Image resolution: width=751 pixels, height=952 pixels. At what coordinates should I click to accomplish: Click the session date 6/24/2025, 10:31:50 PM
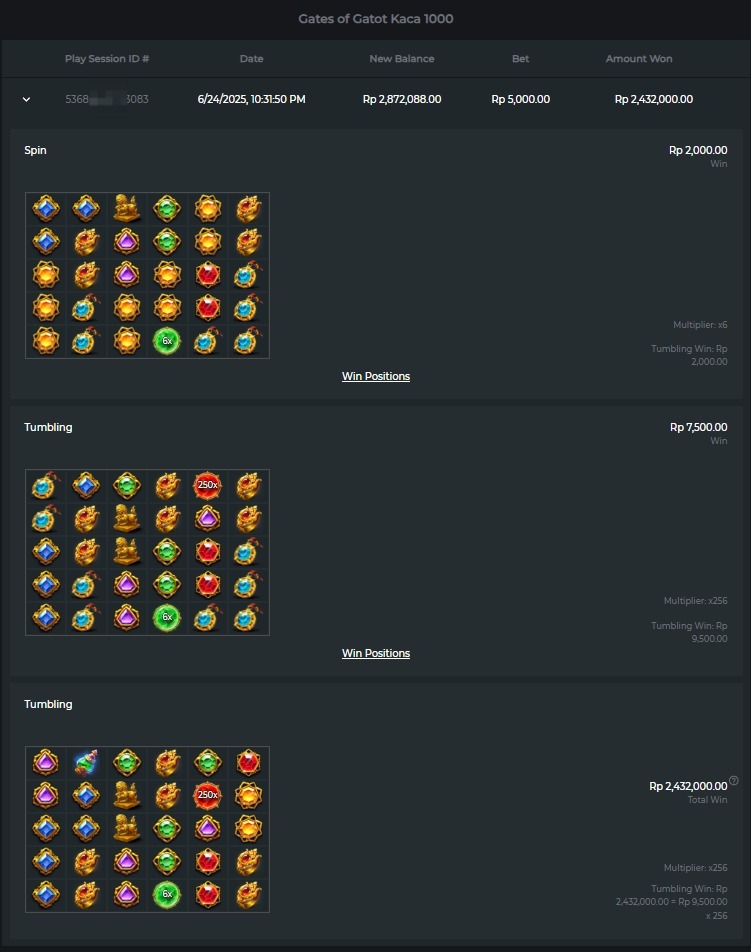251,99
